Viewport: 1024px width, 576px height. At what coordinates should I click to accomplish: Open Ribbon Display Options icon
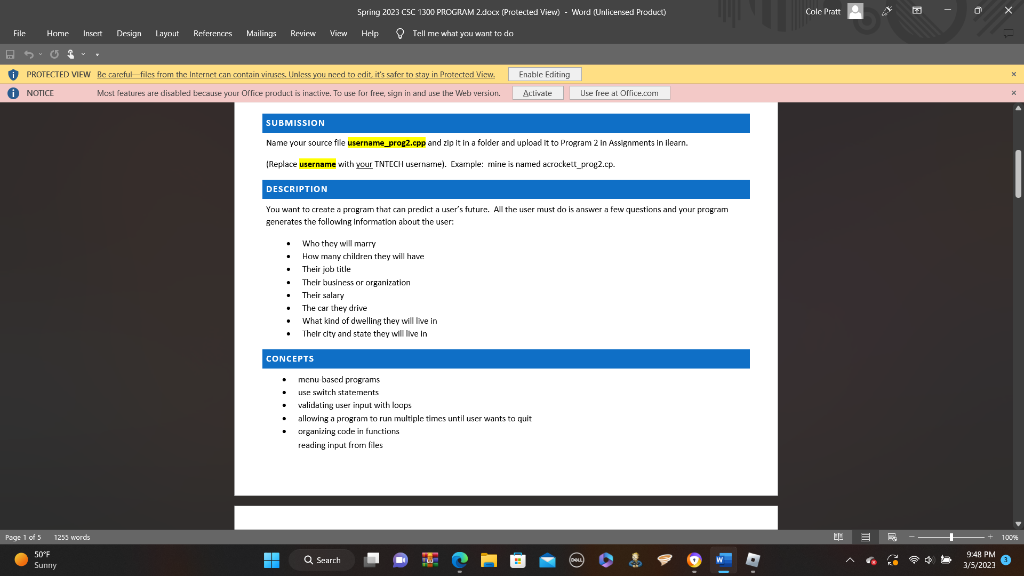pyautogui.click(x=917, y=10)
